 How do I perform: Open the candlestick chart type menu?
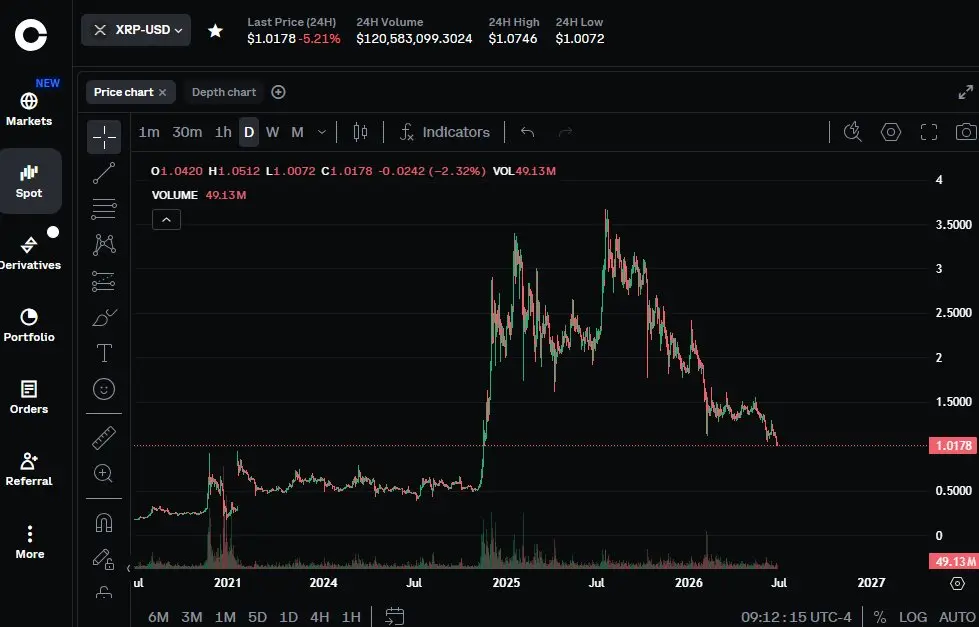[x=360, y=132]
